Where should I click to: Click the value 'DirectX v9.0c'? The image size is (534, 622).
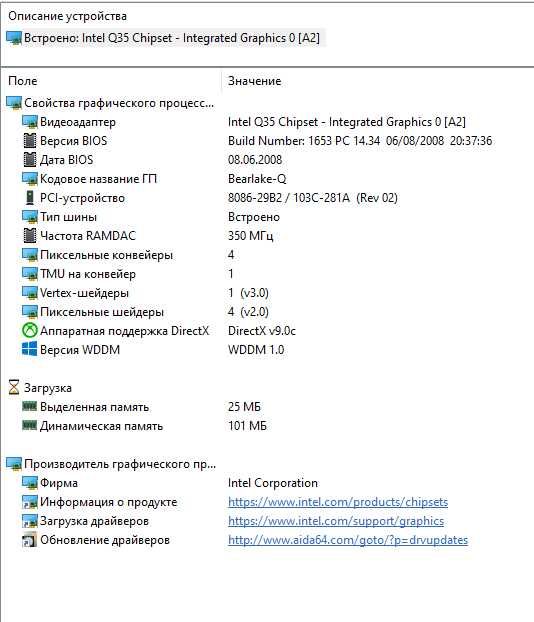[262, 331]
